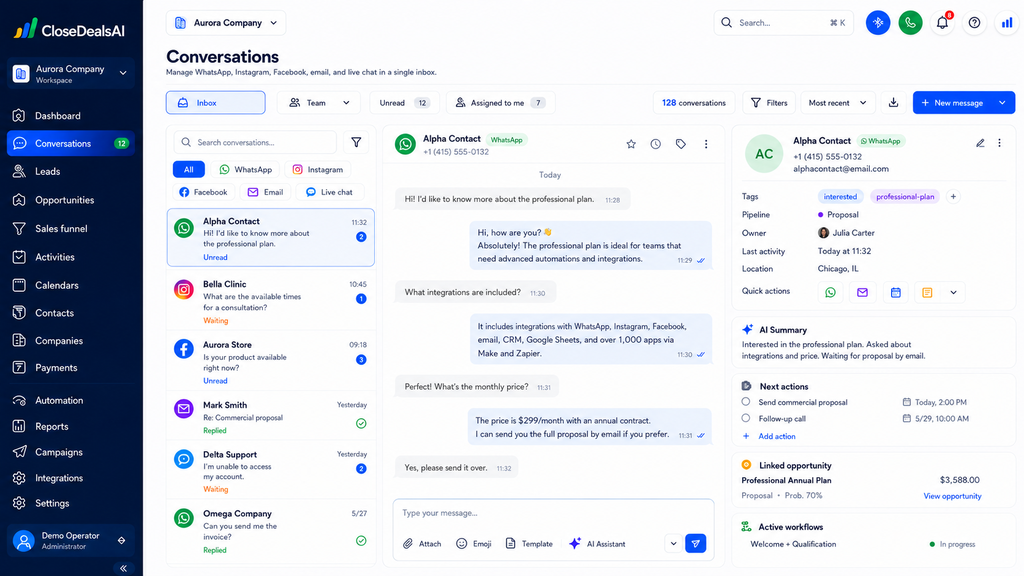The width and height of the screenshot is (1024, 576).
Task: Open Automation in sidebar
Action: (71, 400)
